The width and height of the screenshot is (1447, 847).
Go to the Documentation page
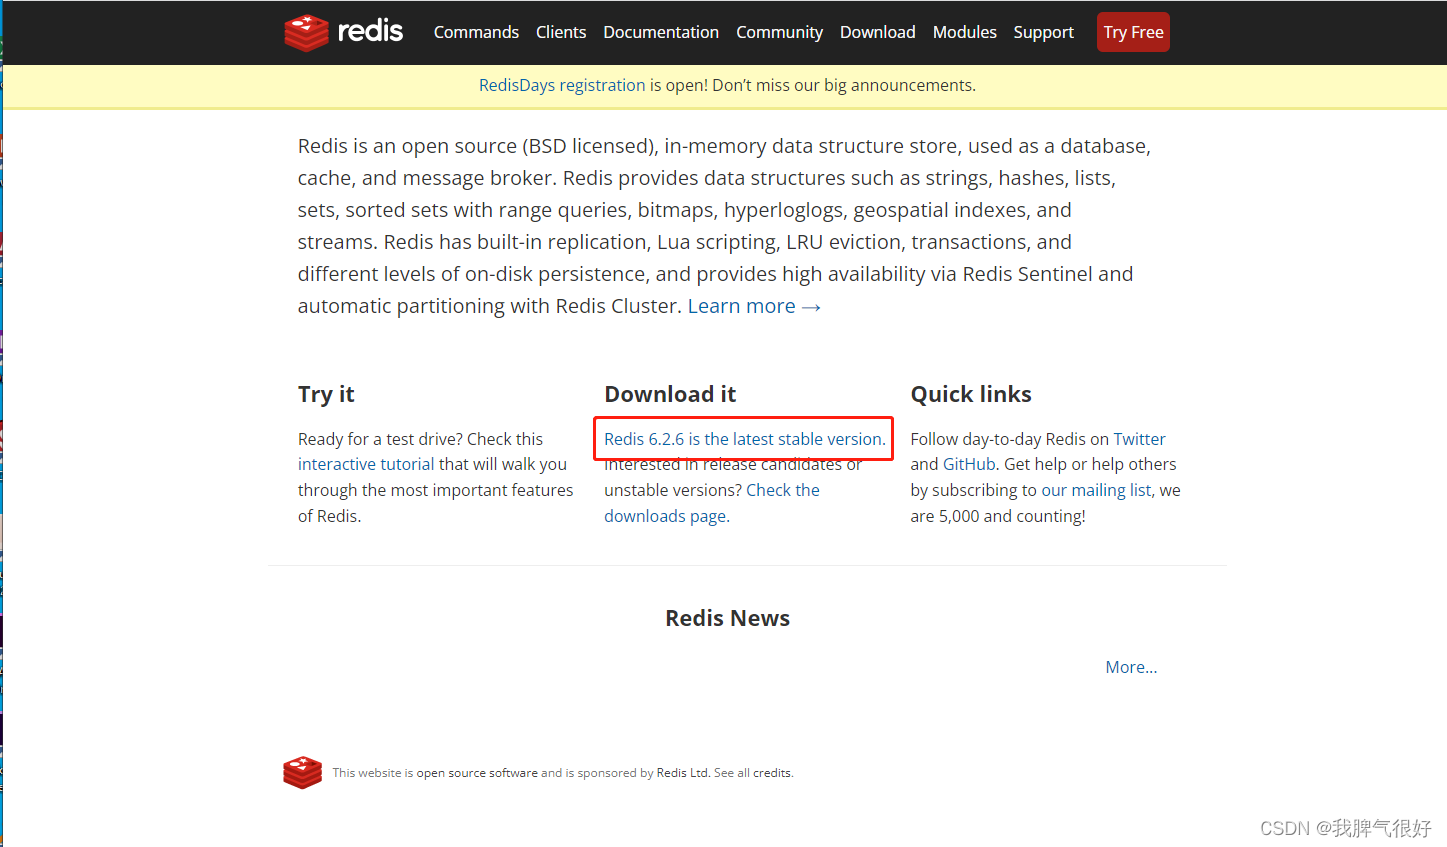click(661, 32)
